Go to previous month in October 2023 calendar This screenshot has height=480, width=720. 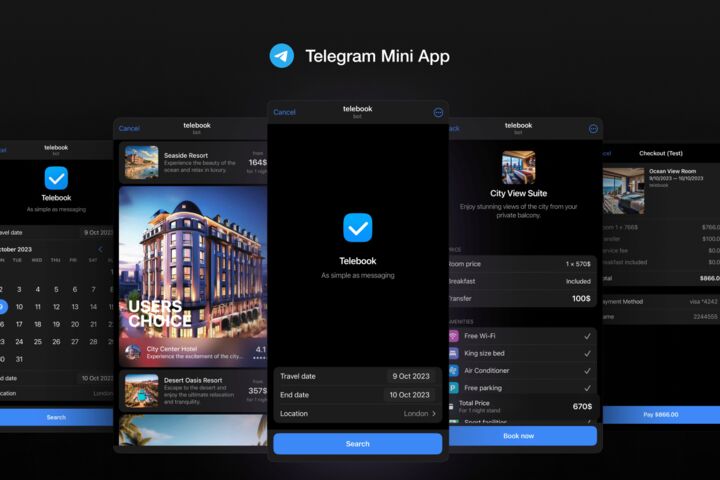pyautogui.click(x=101, y=249)
